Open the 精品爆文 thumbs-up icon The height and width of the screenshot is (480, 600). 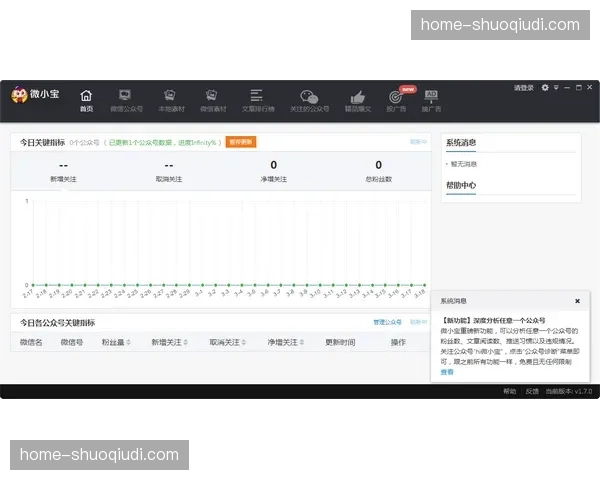pyautogui.click(x=358, y=97)
